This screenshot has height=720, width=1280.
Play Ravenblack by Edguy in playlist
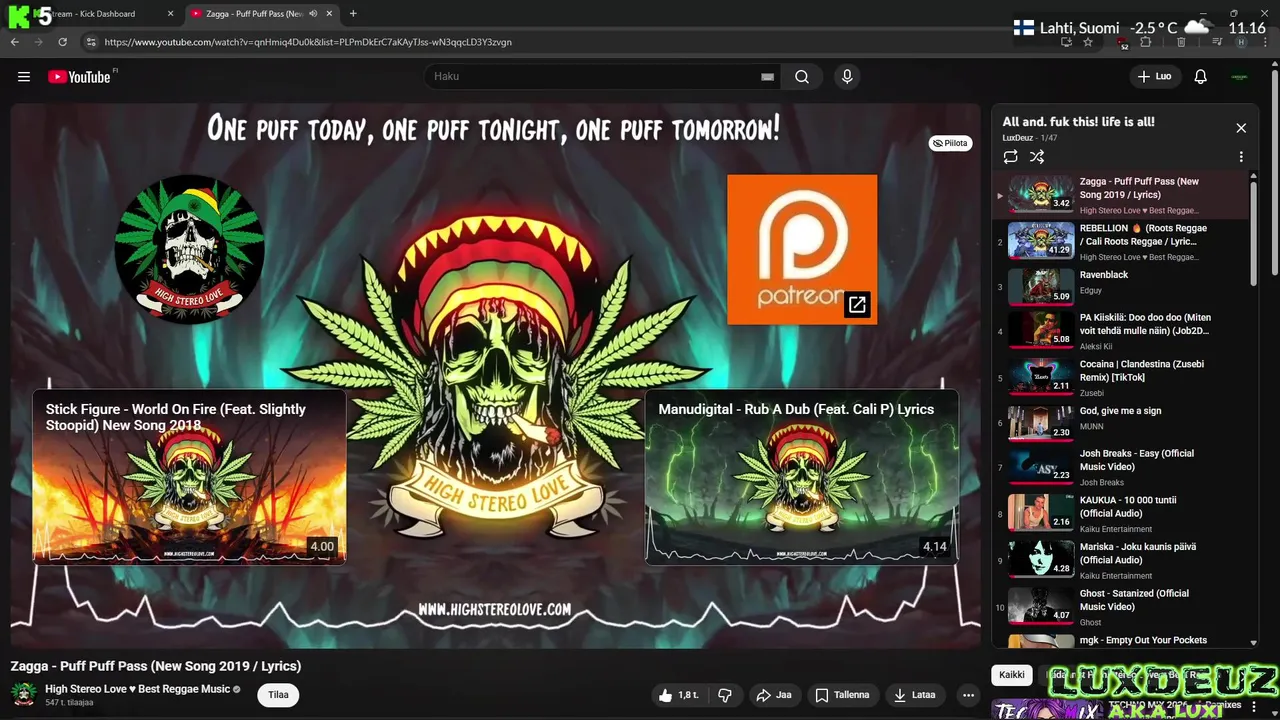pos(1122,285)
